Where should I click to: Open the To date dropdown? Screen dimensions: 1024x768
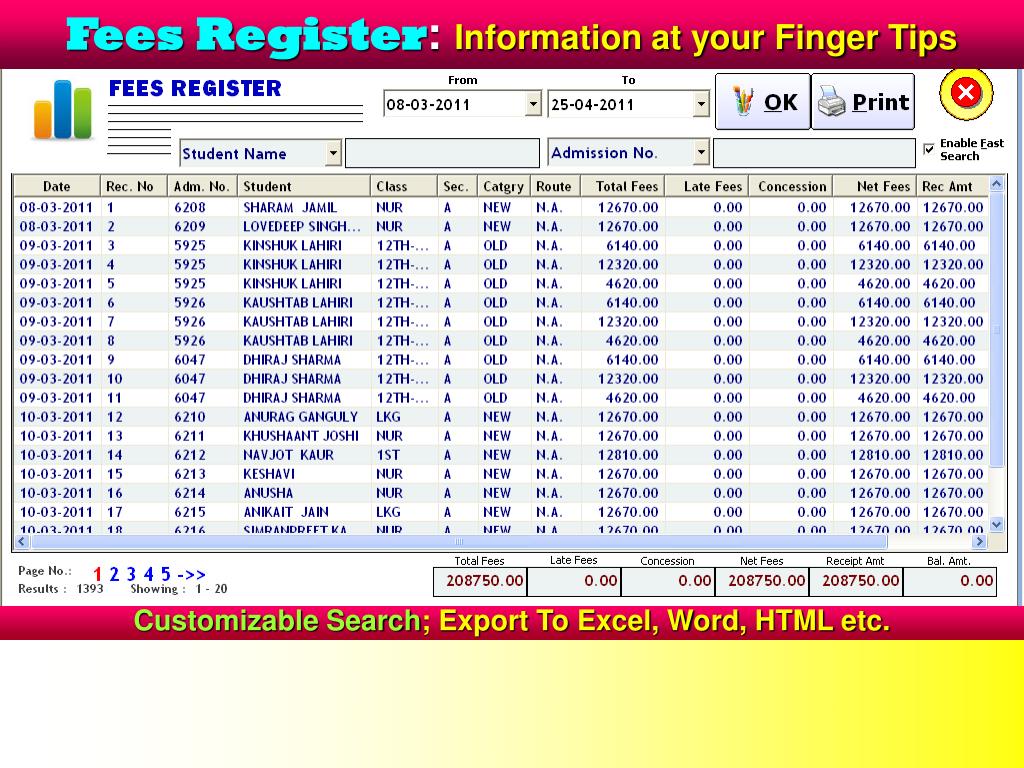coord(701,104)
